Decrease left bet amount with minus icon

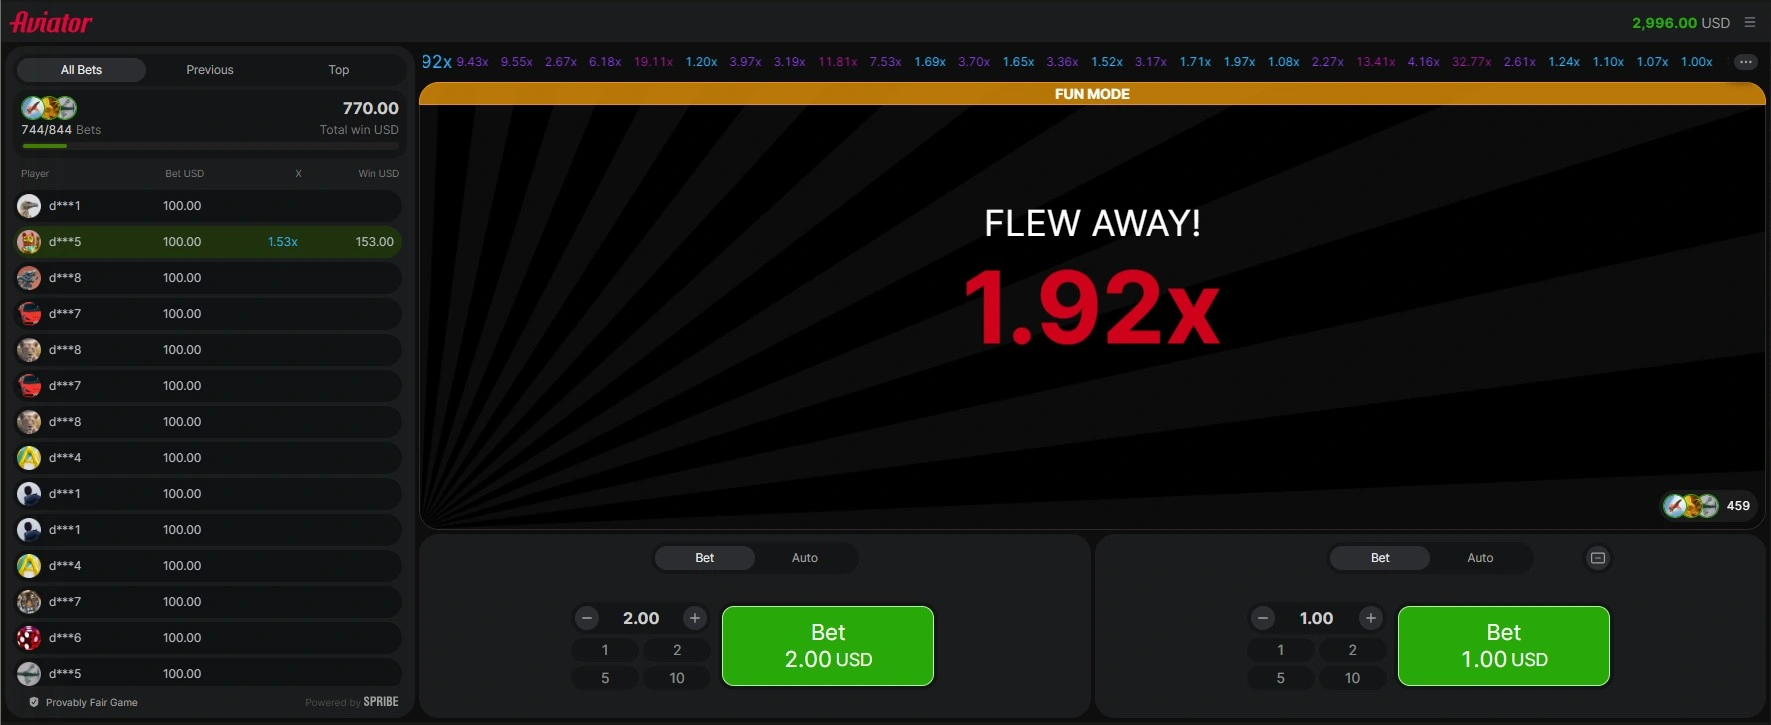[587, 618]
